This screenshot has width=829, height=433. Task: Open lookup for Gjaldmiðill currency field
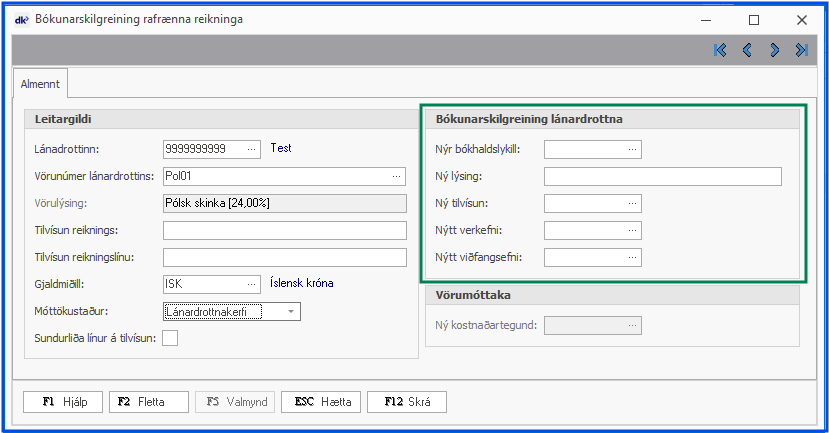(251, 284)
